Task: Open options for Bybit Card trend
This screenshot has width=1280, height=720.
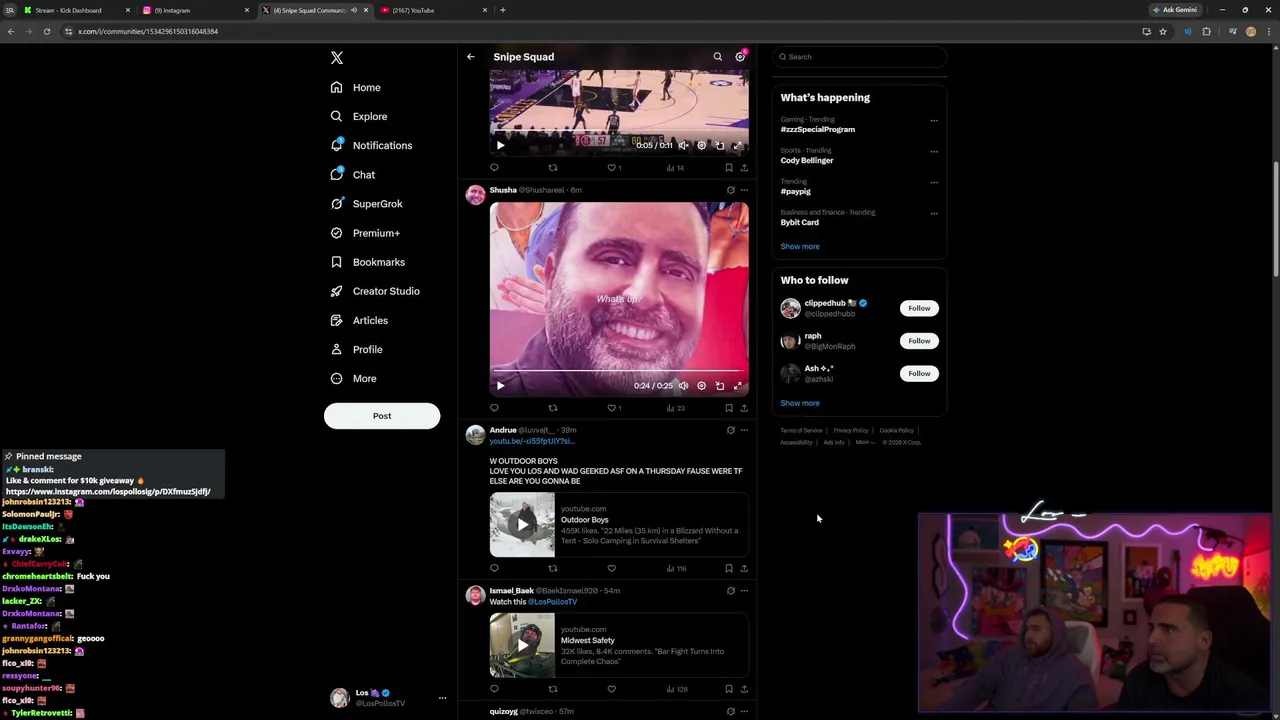Action: click(933, 214)
